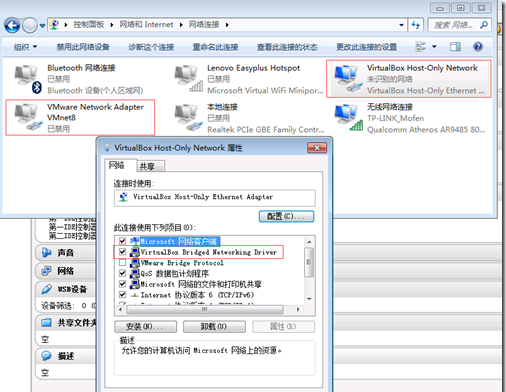506x392 pixels.
Task: Click 诊断这个连接 in the toolbar
Action: click(x=151, y=47)
